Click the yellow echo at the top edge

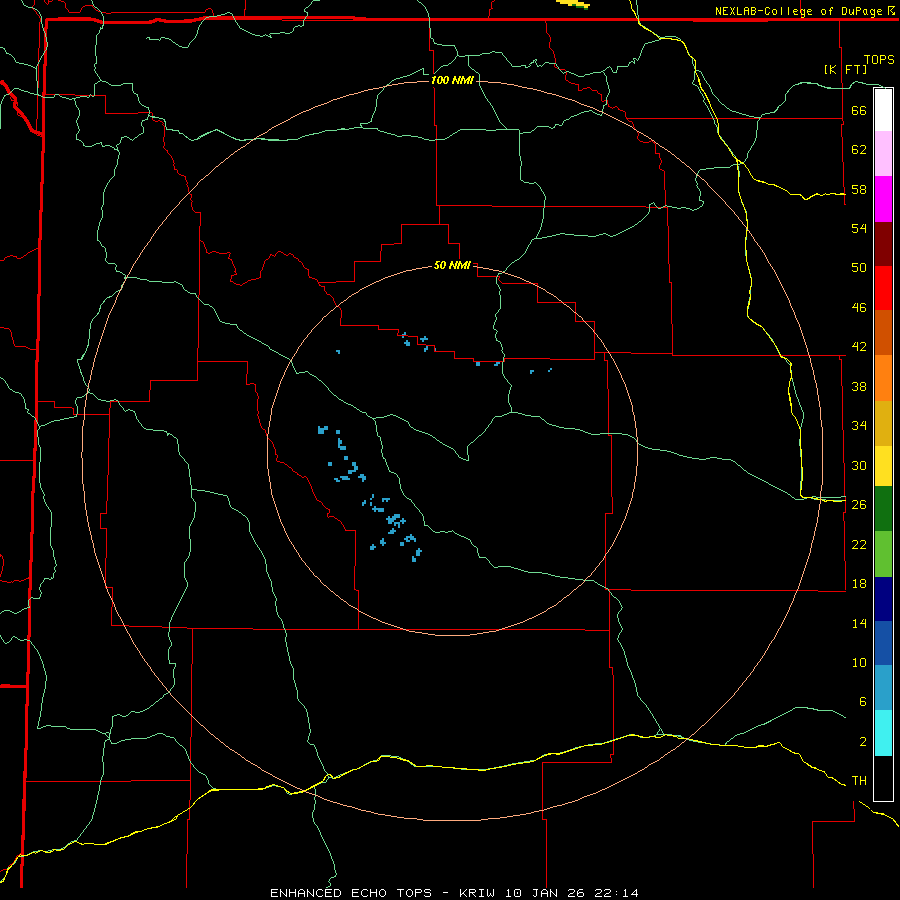[x=573, y=4]
